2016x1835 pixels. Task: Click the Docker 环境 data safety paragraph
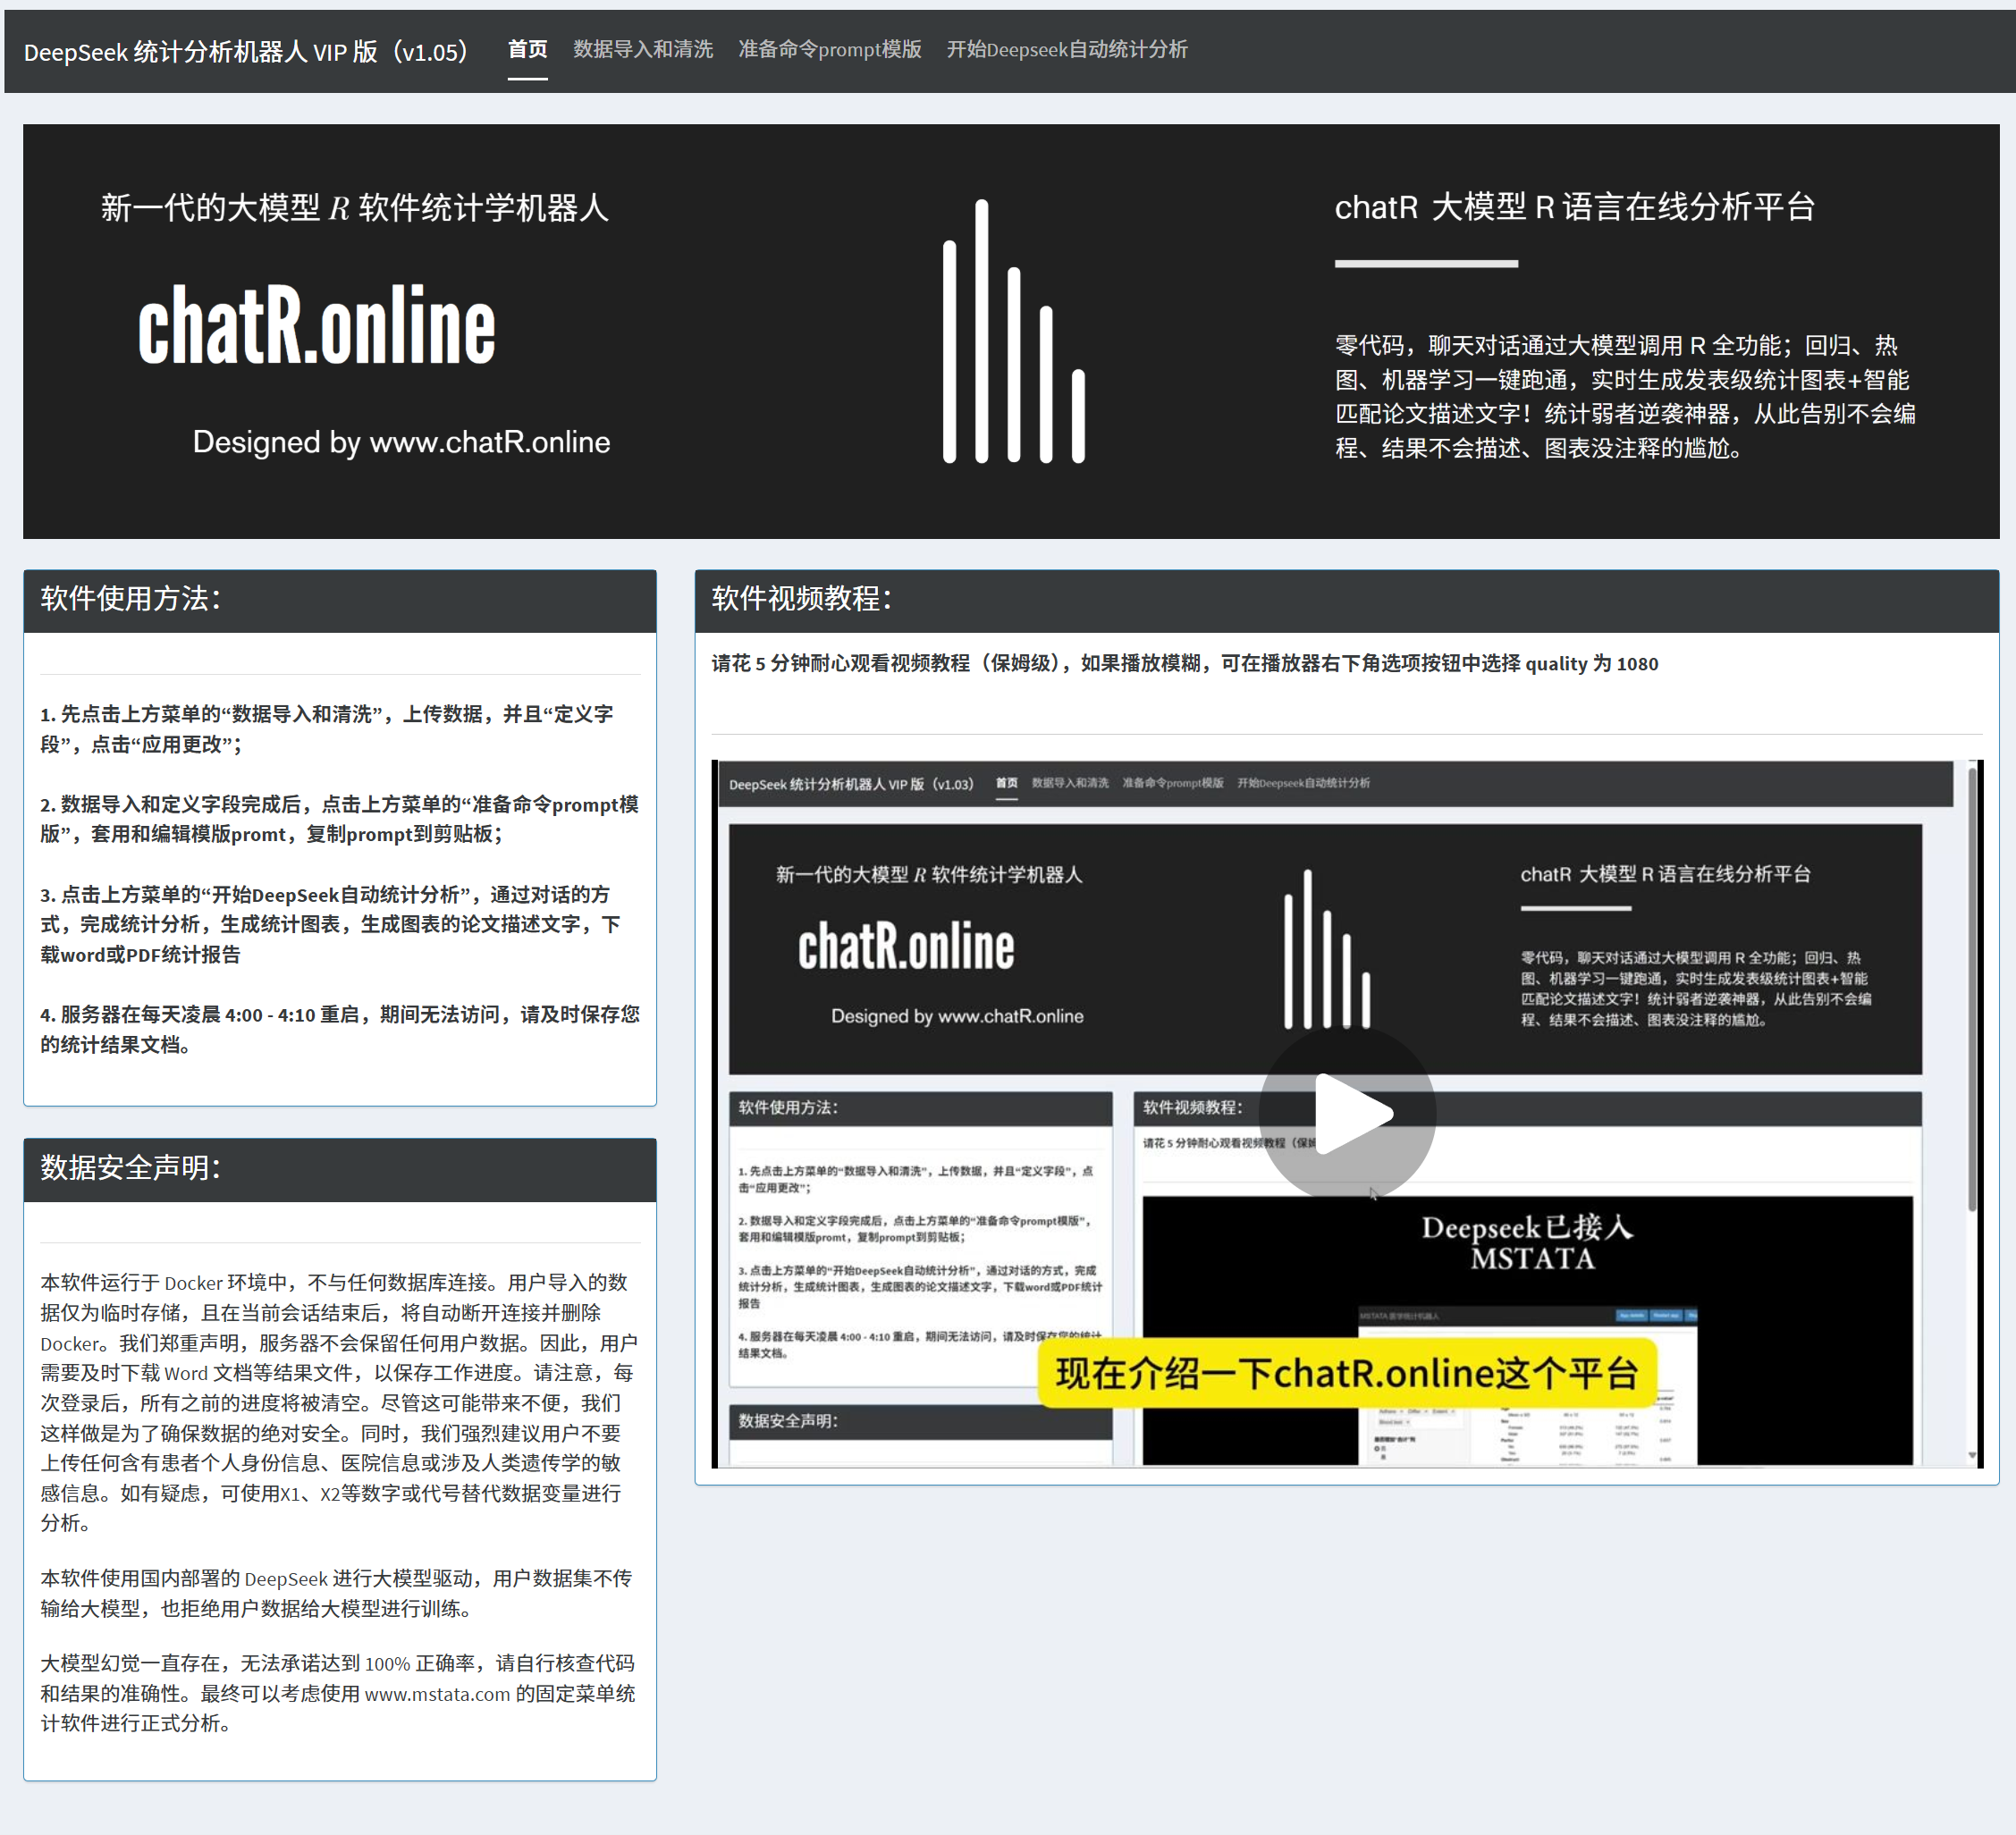coord(338,1402)
